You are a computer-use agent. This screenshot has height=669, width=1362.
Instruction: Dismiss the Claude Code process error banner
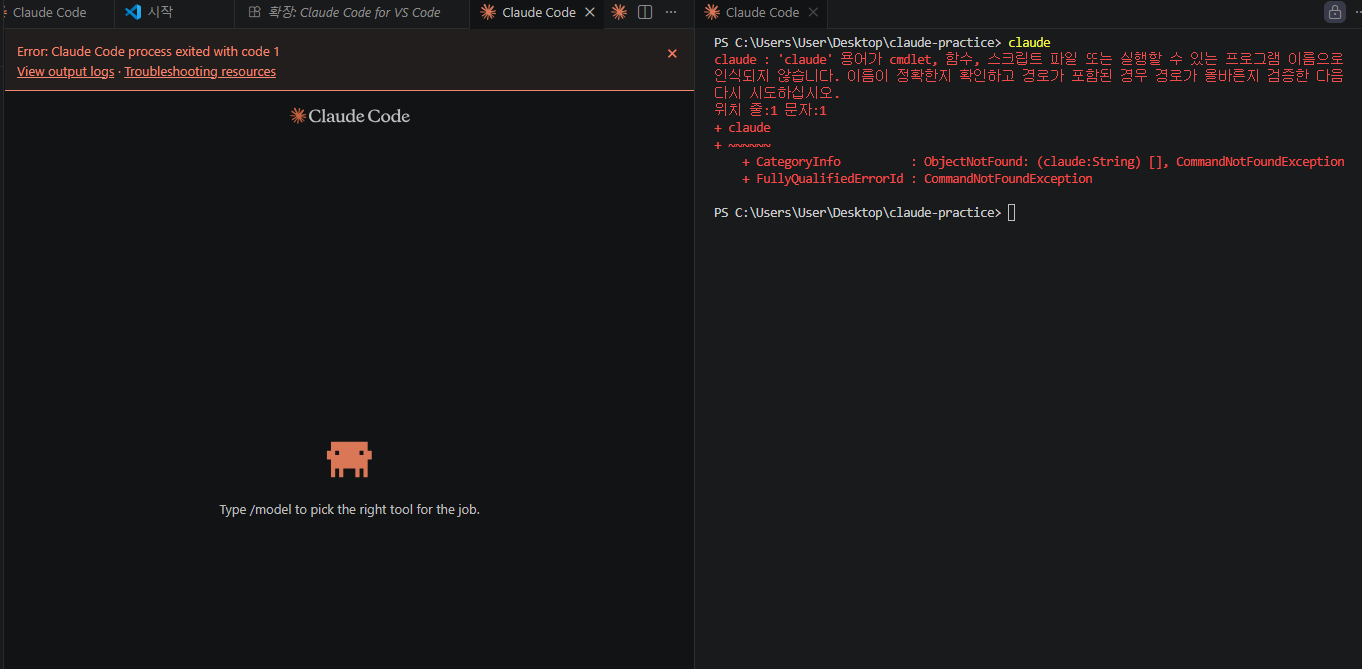[x=672, y=53]
